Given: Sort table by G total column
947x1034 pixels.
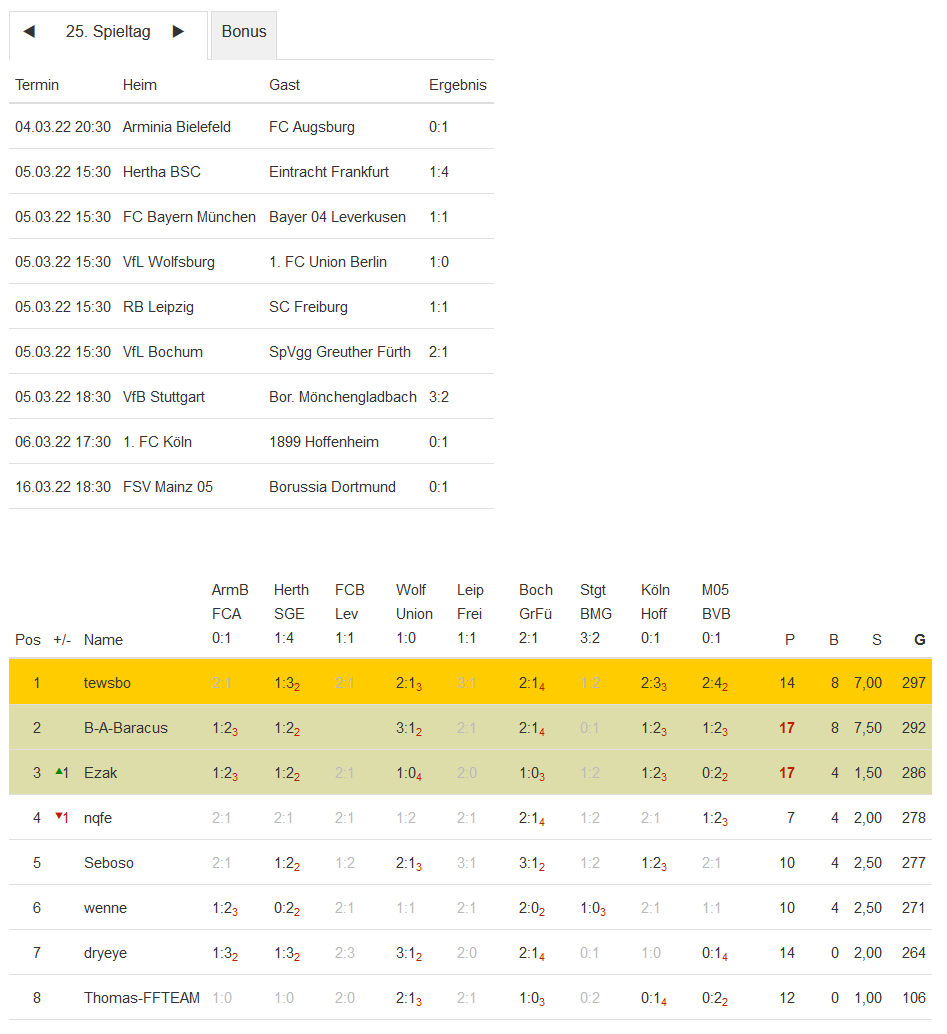Looking at the screenshot, I should 919,640.
